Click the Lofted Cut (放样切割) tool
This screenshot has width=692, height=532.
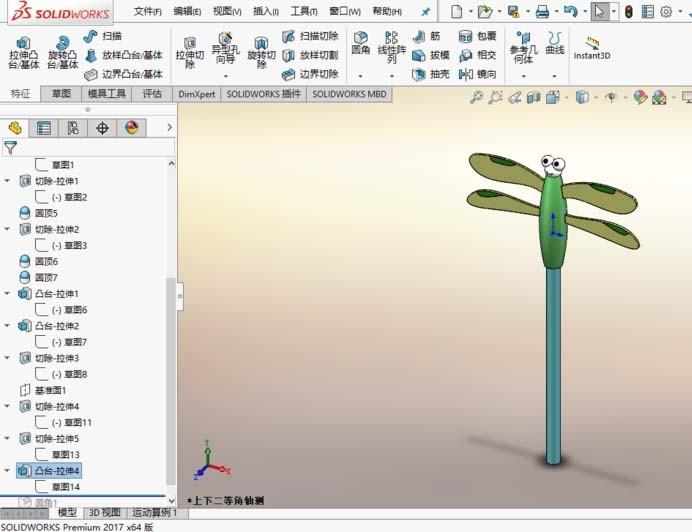[310, 55]
